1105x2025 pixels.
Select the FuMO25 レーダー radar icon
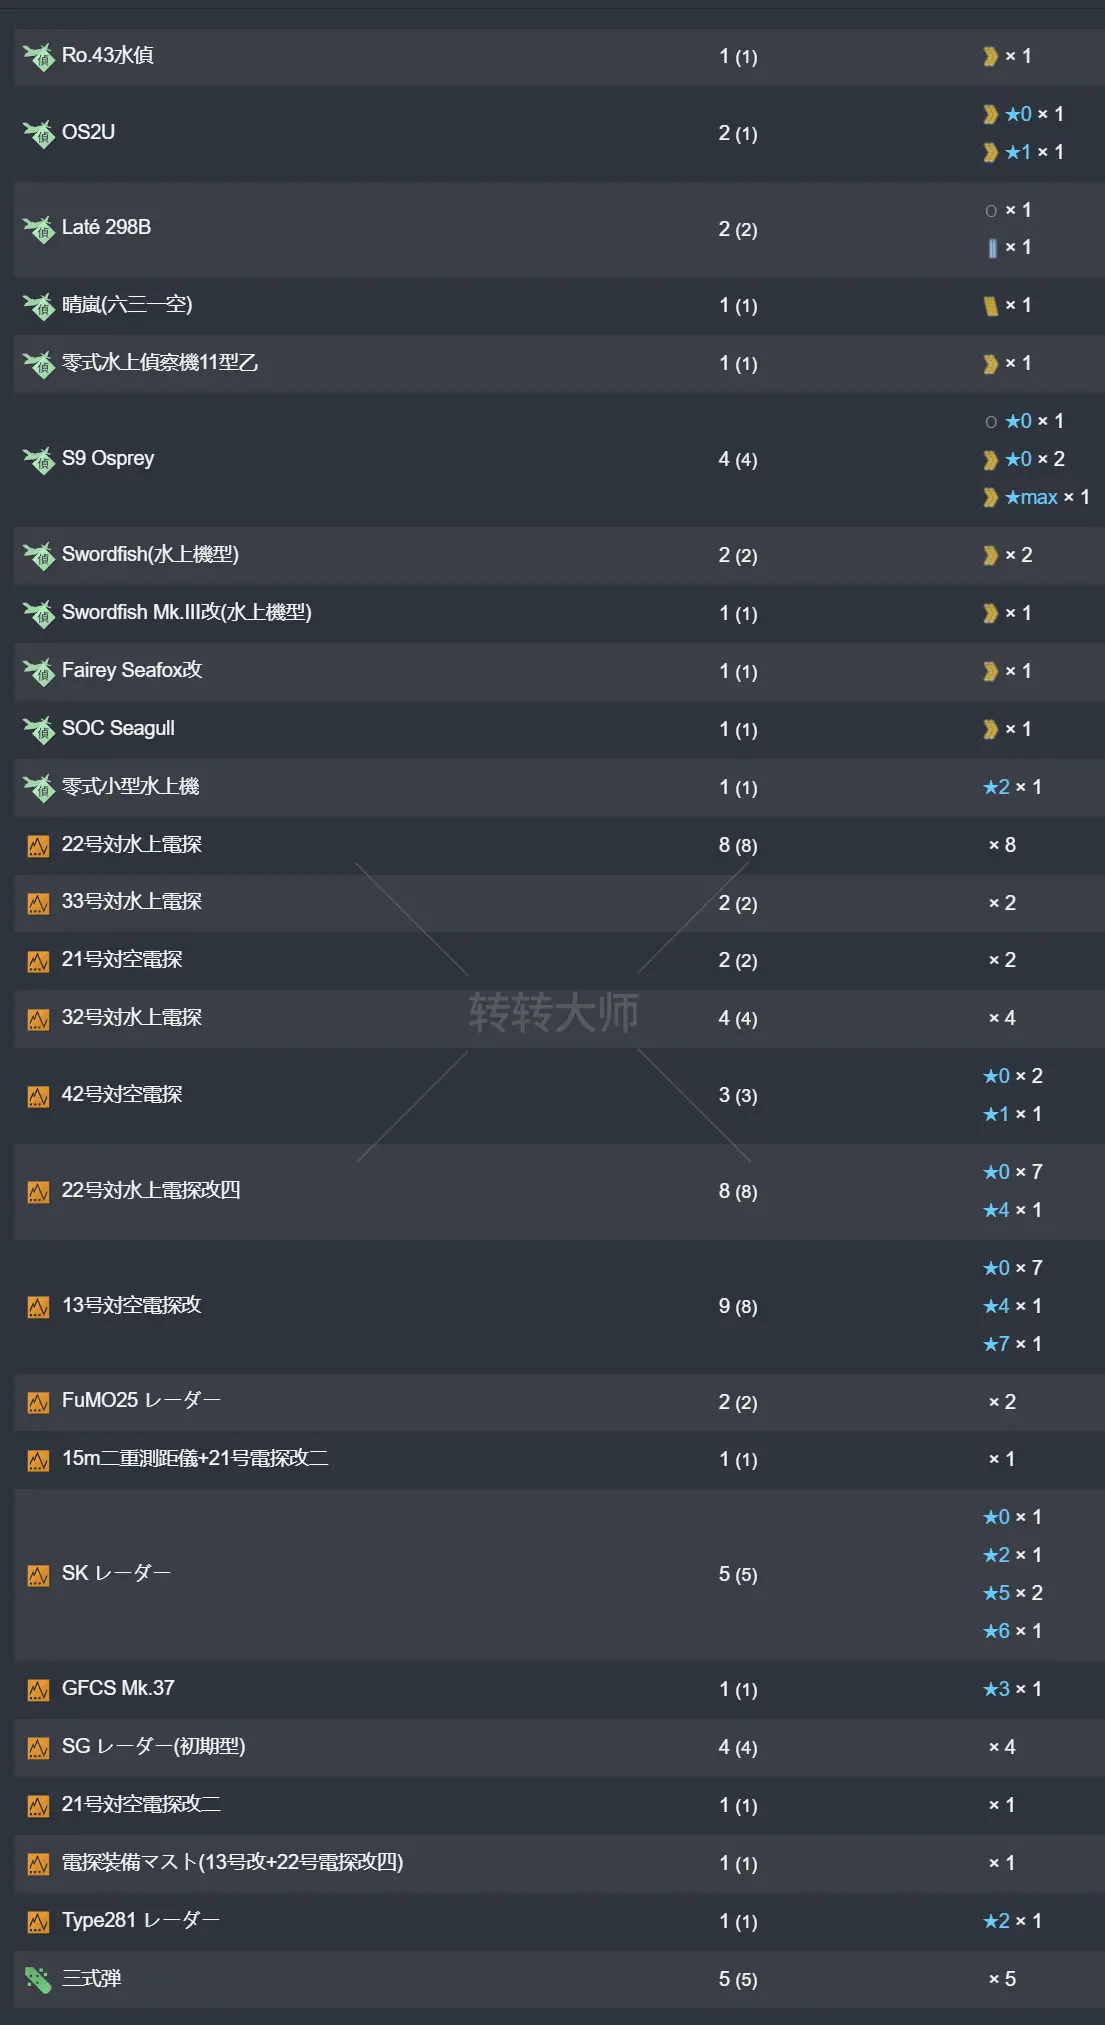point(36,1401)
